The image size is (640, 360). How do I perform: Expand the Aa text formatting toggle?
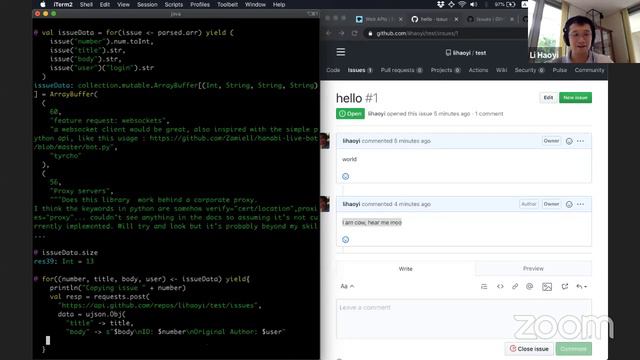click(x=347, y=286)
